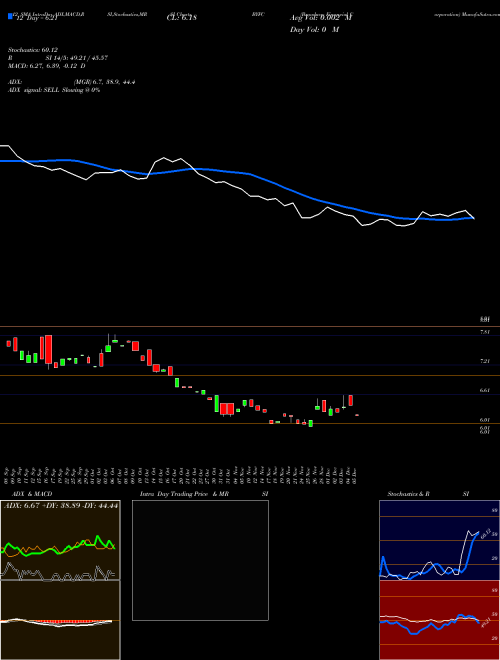Click the 7.81 price axis label
Viewport: 500px width, 660px height.
pos(485,333)
